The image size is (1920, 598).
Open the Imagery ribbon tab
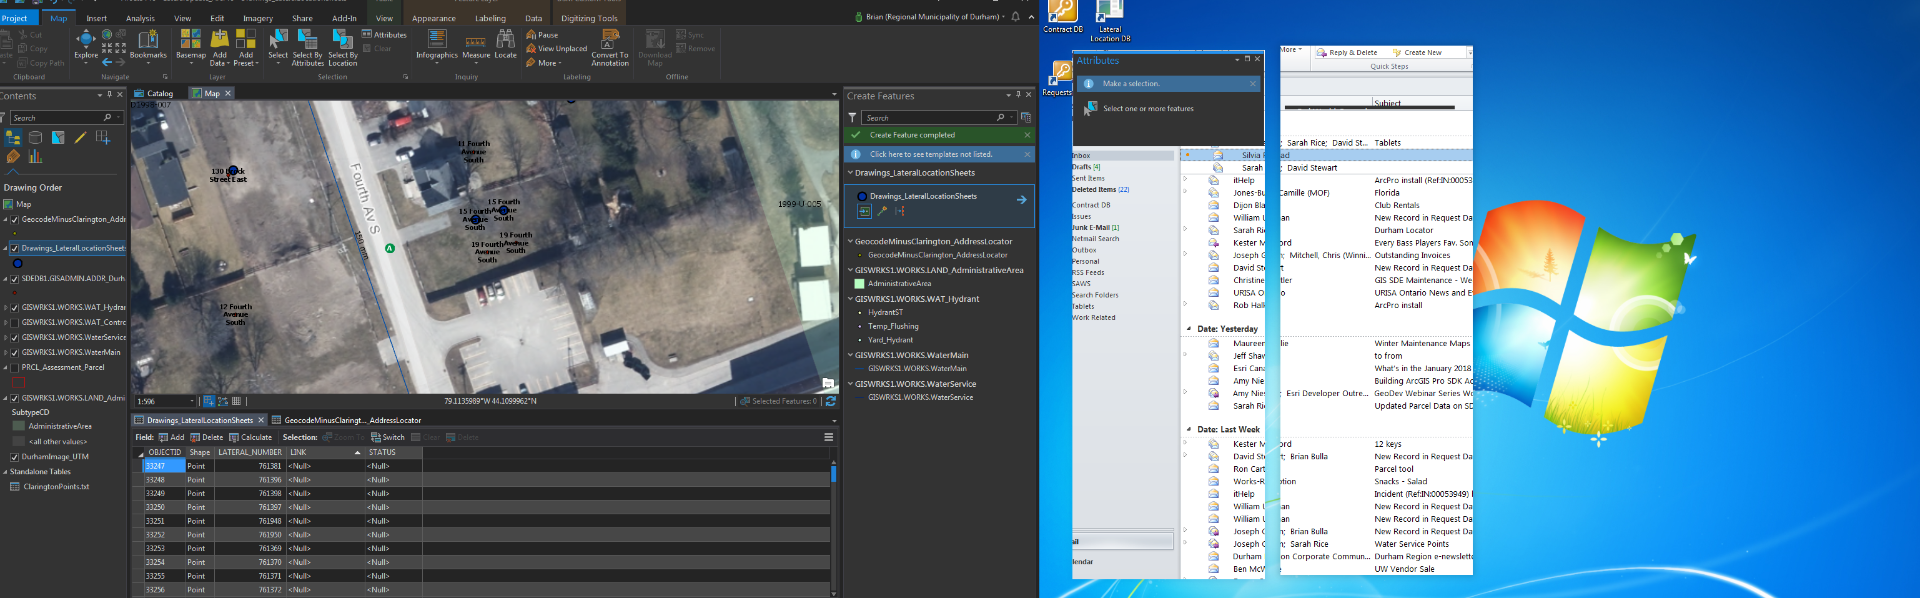point(258,18)
